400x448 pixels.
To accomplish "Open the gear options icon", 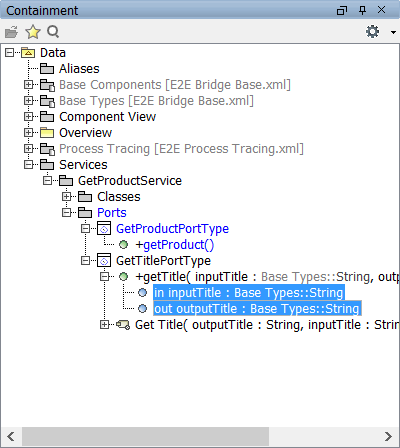I will [372, 32].
